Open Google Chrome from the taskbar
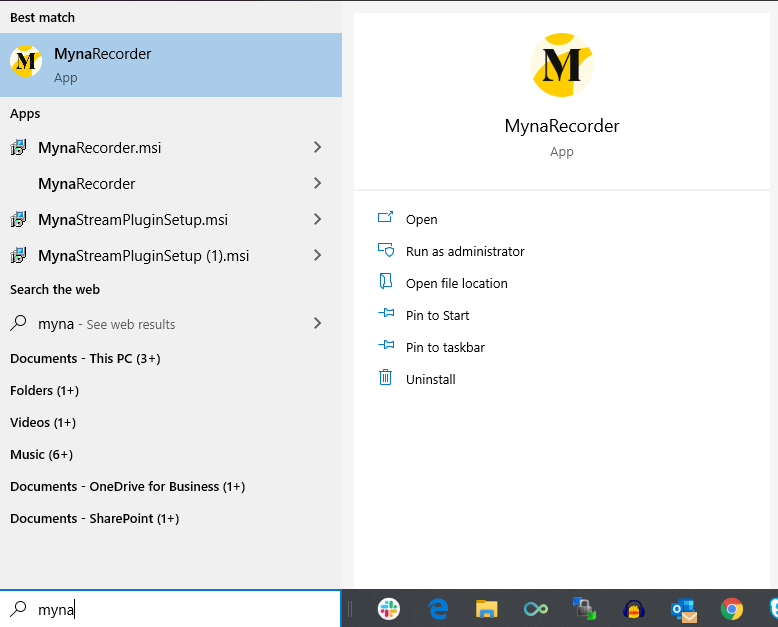 click(732, 609)
